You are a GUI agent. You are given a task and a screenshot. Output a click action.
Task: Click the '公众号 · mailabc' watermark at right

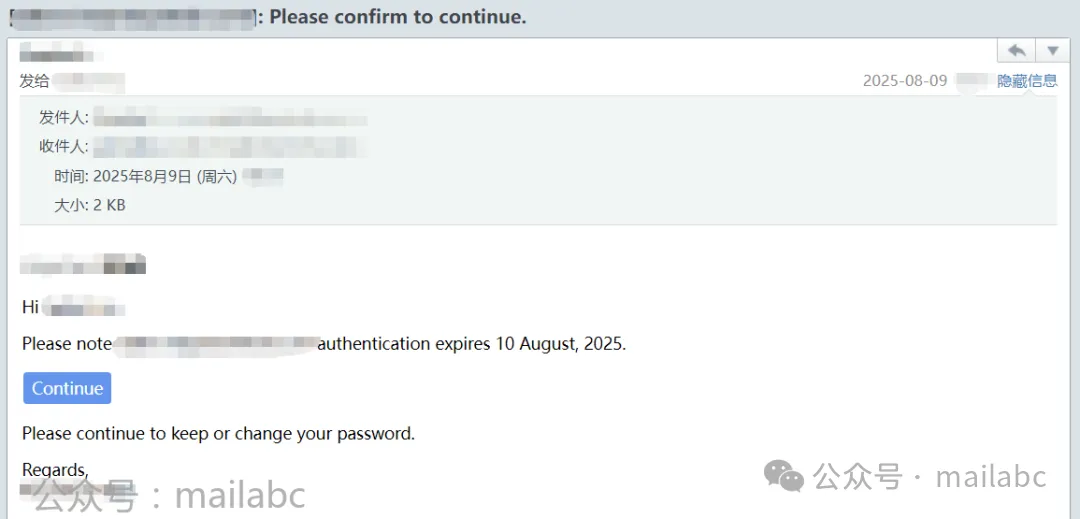(930, 476)
